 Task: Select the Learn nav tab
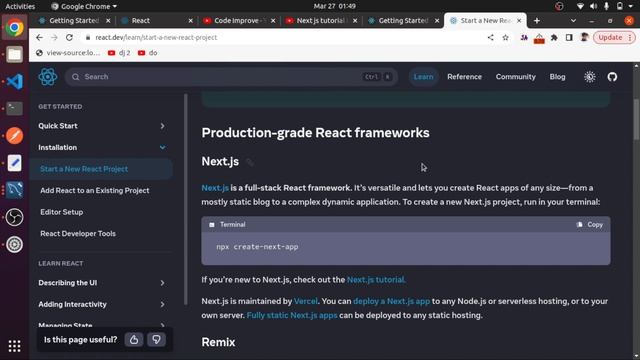click(423, 77)
